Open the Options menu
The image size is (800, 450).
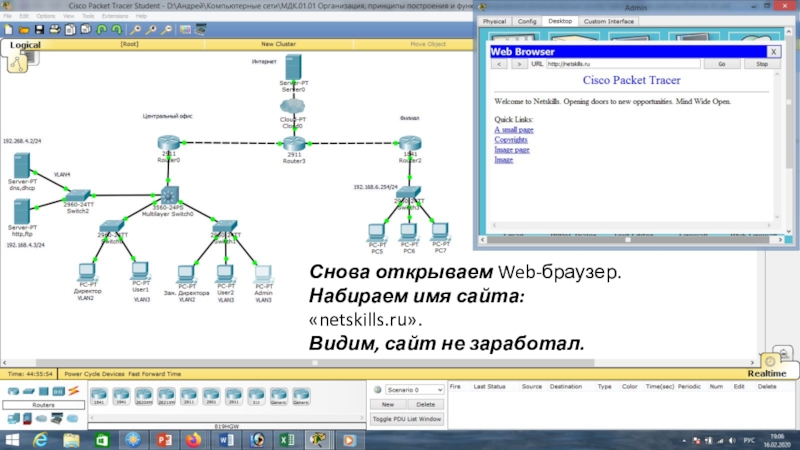(45, 16)
